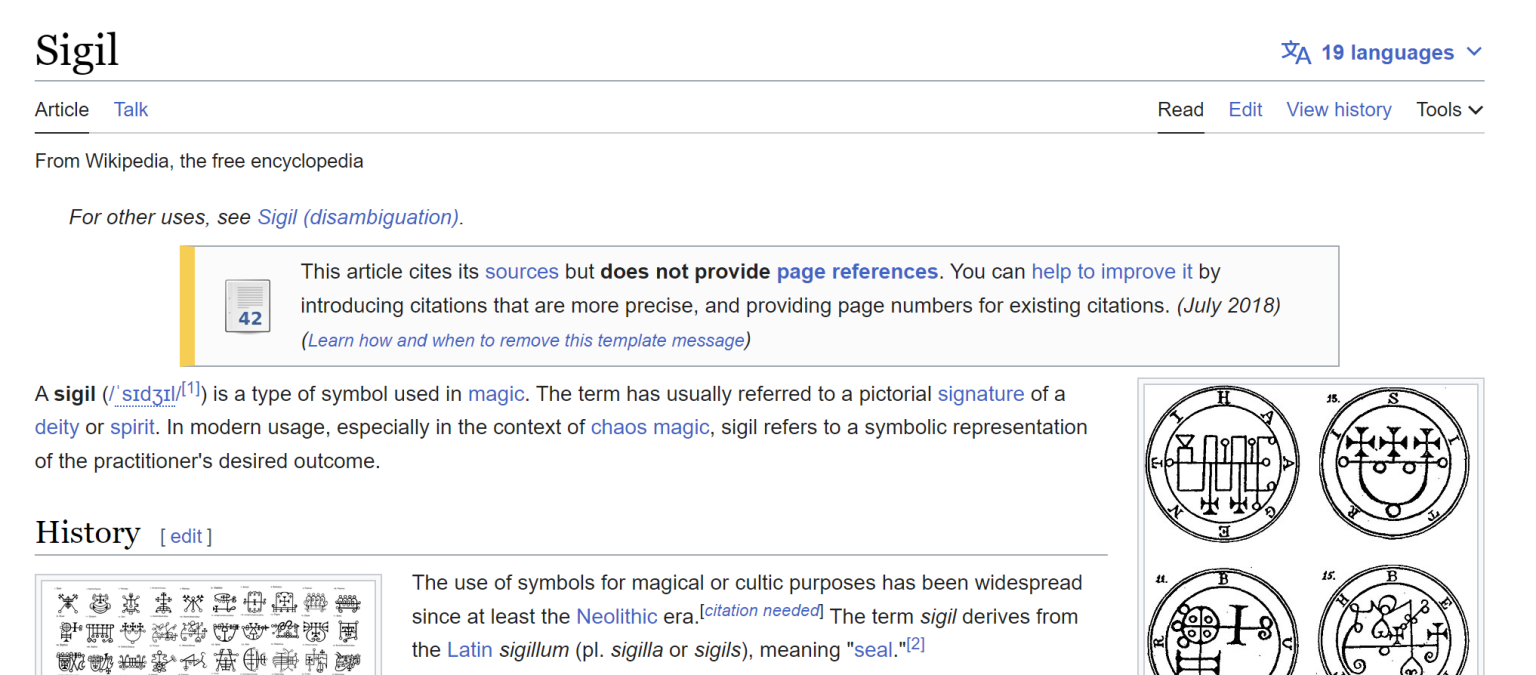Follow the 'Latin' link
Image resolution: width=1536 pixels, height=675 pixels.
coord(469,650)
